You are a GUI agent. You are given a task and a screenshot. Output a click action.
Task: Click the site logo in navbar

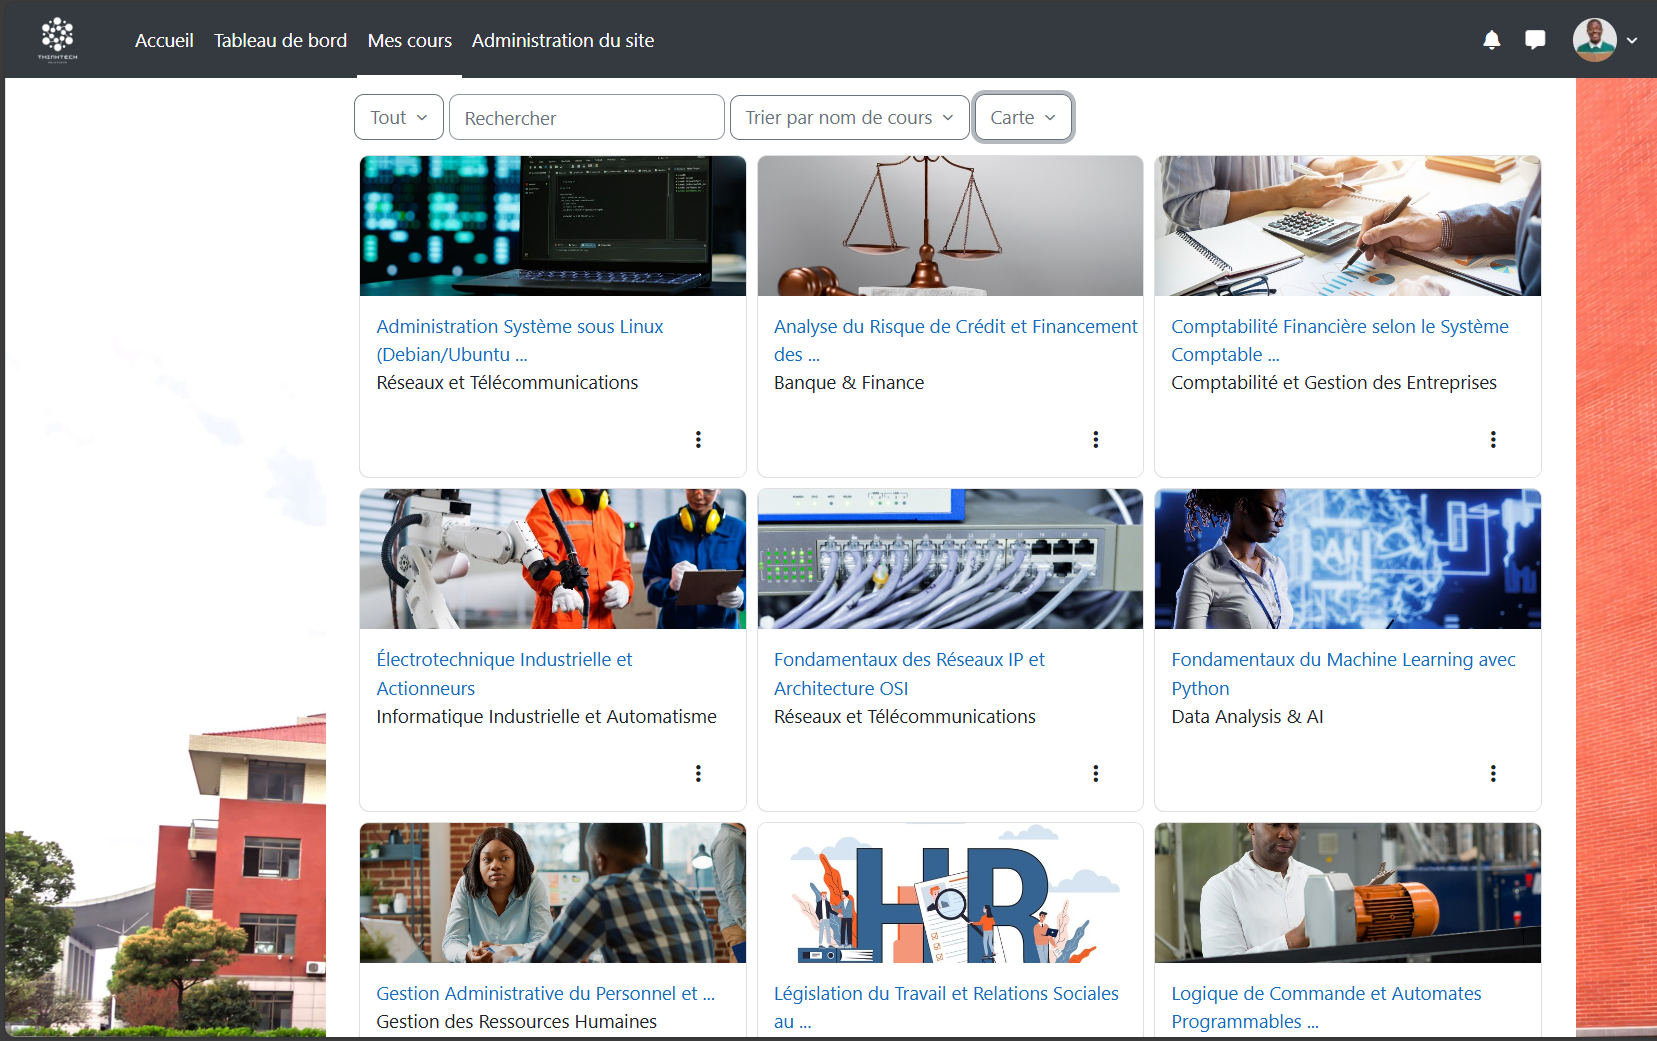pyautogui.click(x=58, y=40)
